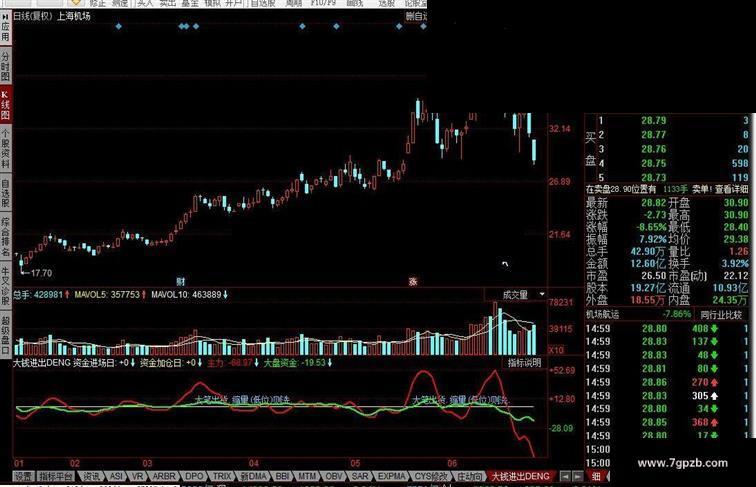
Task: Click the 买入 toolbar item
Action: click(145, 3)
